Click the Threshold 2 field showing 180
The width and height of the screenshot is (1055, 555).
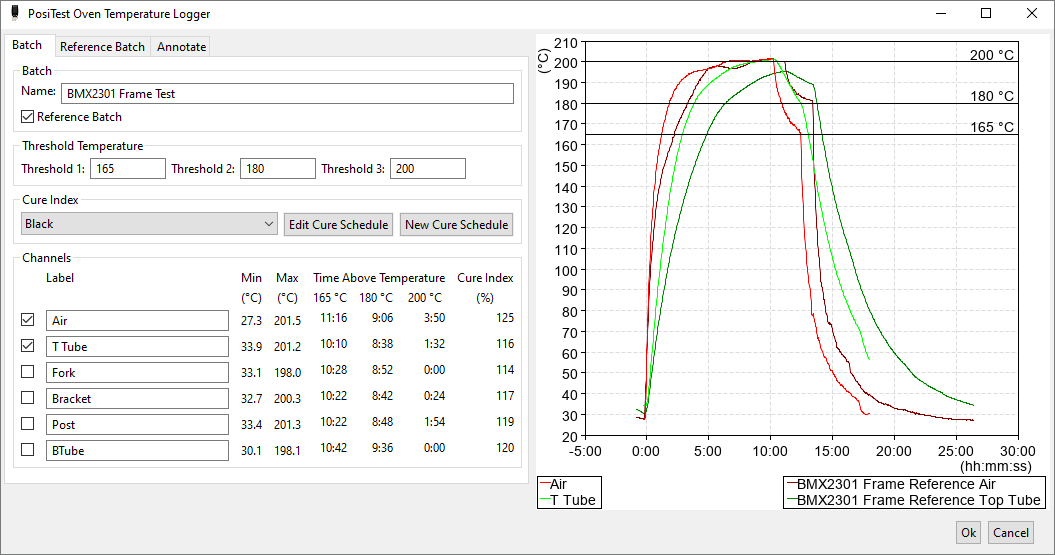[x=278, y=169]
